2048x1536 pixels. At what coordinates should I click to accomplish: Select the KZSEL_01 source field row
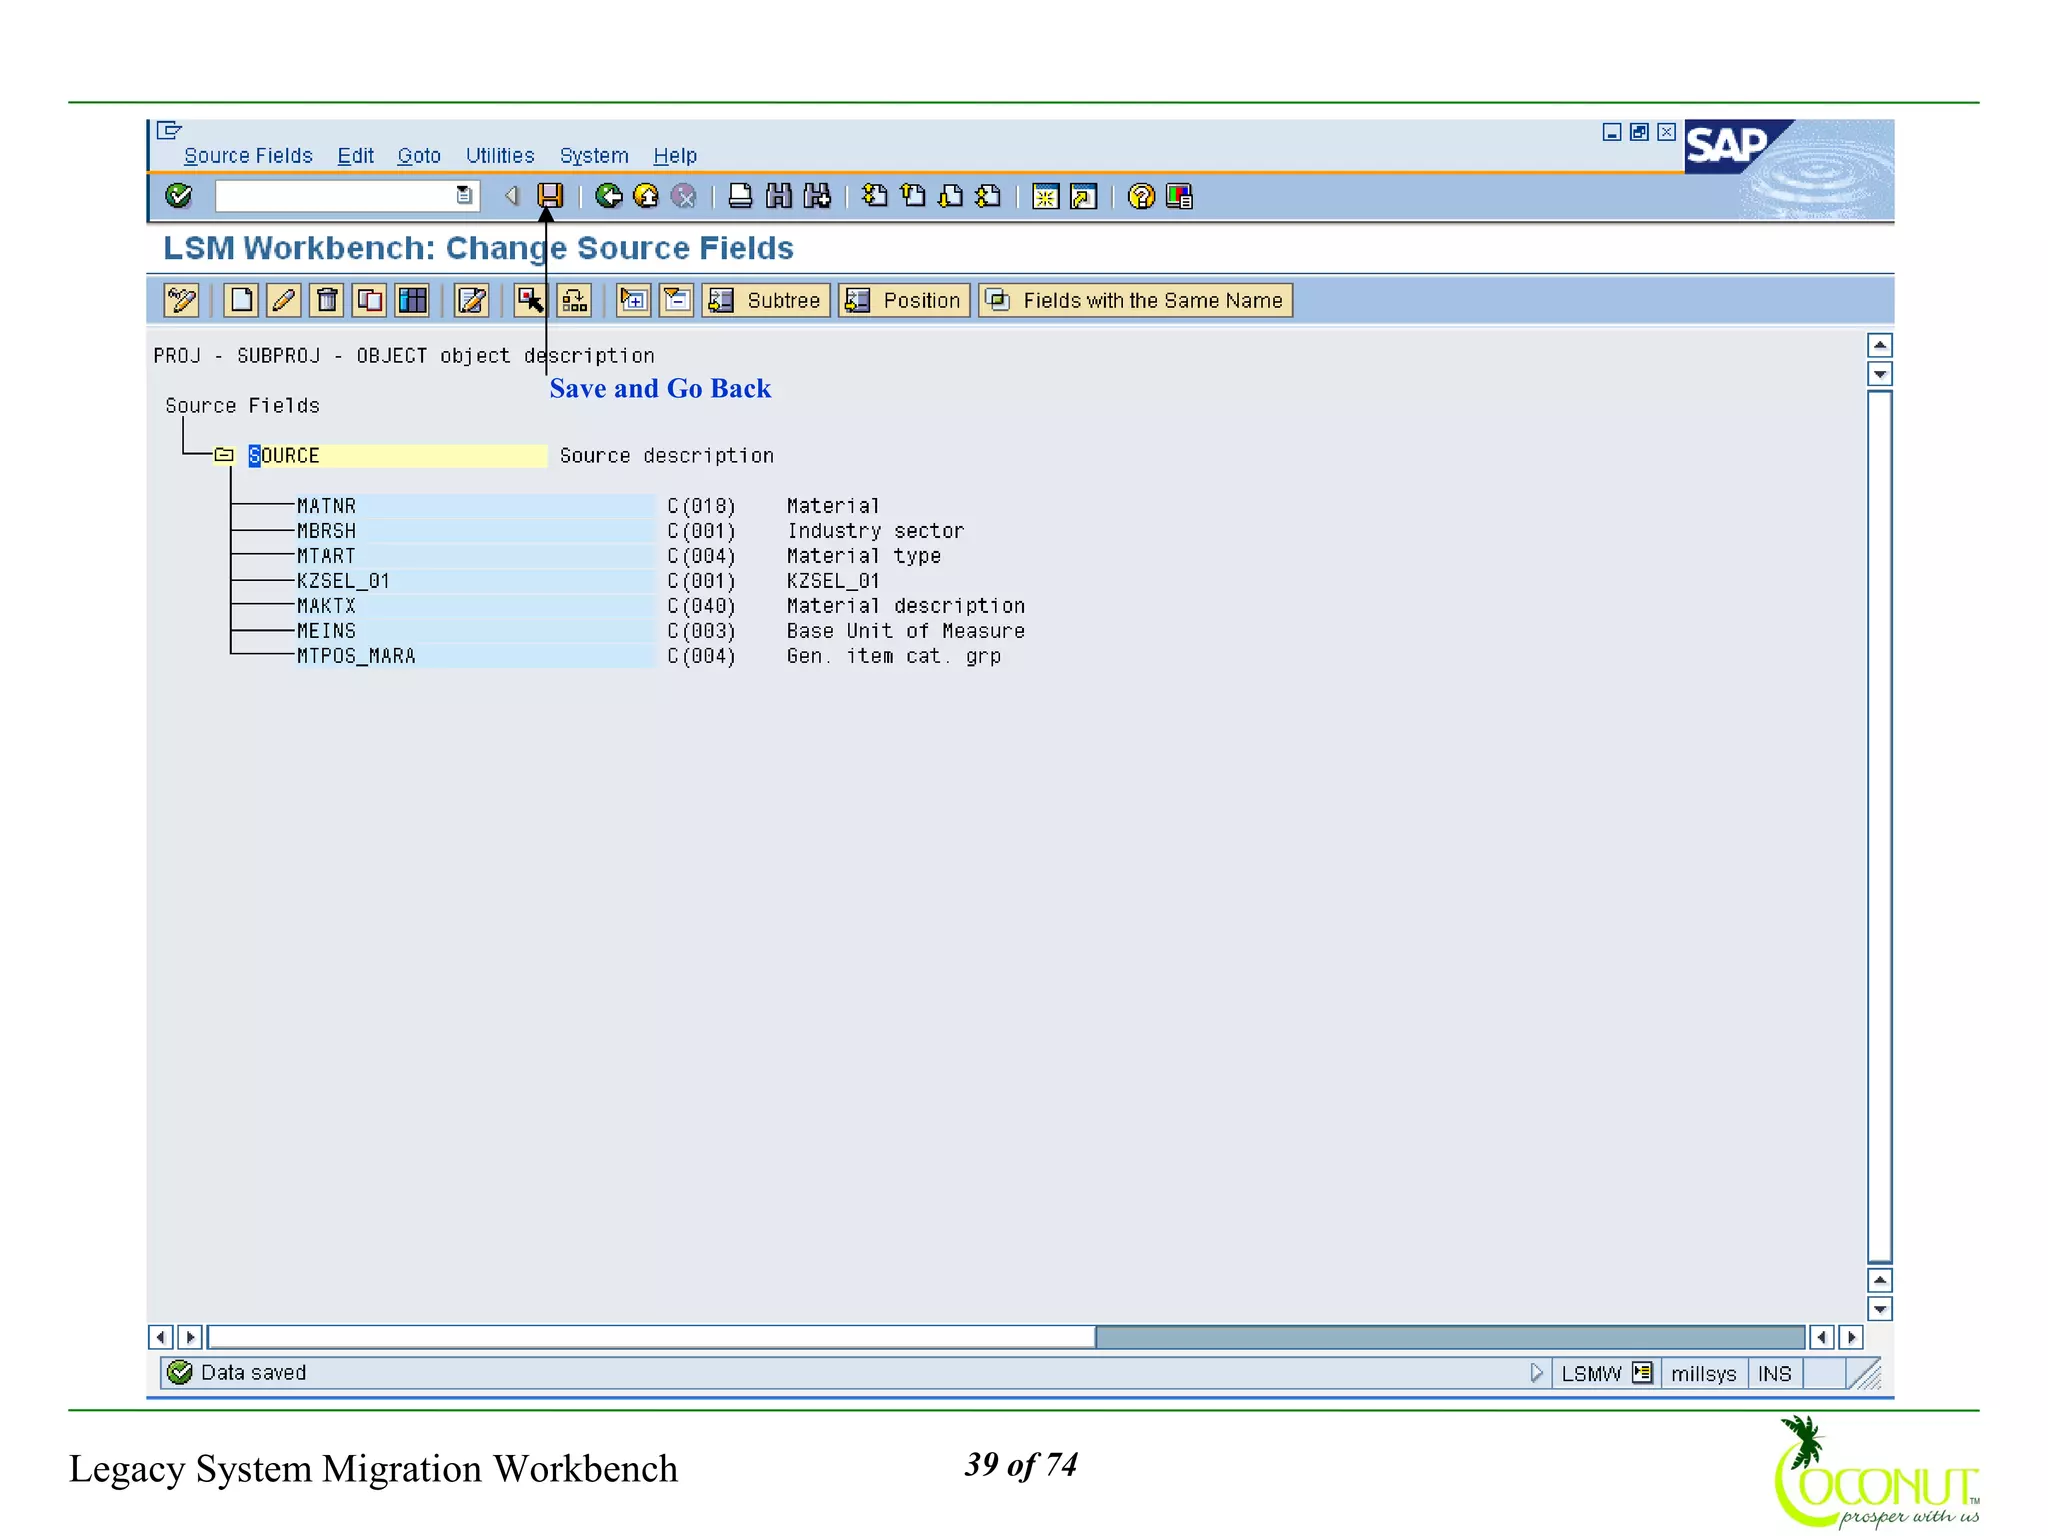pos(475,581)
